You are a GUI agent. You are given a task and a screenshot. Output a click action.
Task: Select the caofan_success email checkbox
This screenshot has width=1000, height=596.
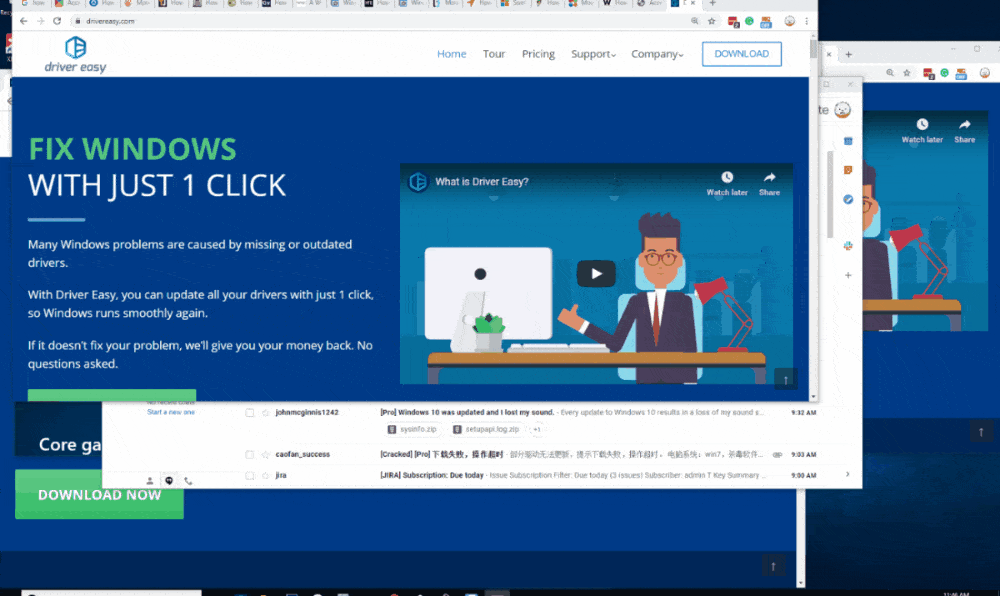(249, 454)
